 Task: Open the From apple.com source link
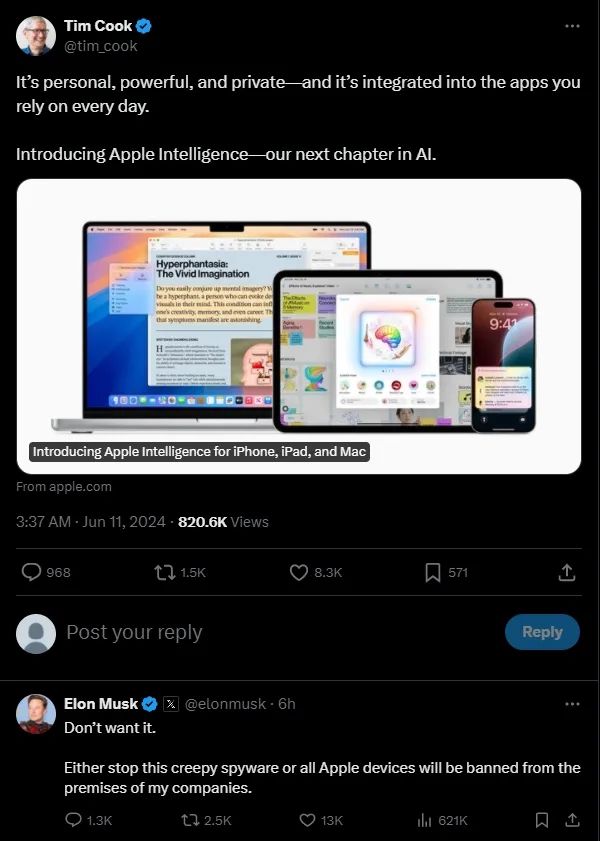point(64,486)
